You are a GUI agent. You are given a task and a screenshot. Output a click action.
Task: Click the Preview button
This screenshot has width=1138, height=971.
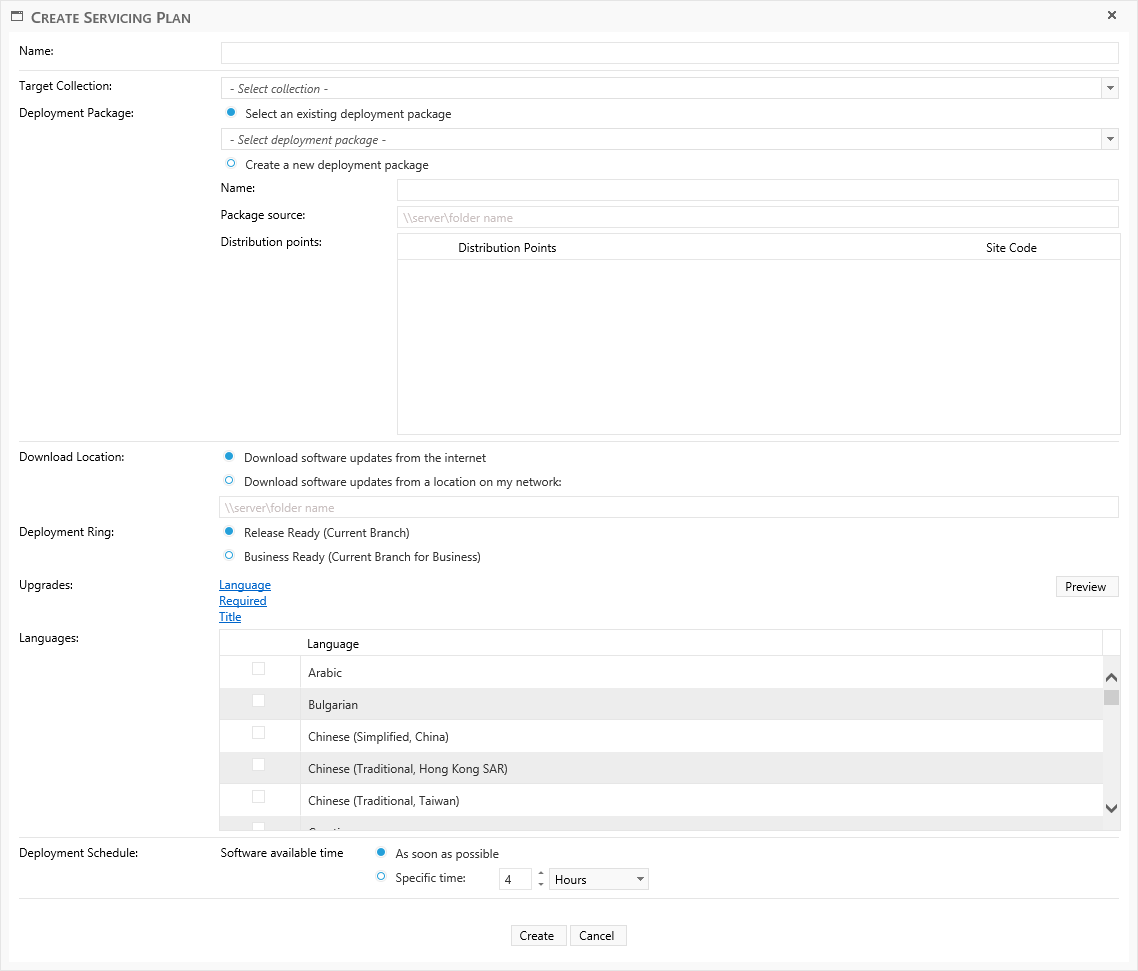click(x=1086, y=587)
